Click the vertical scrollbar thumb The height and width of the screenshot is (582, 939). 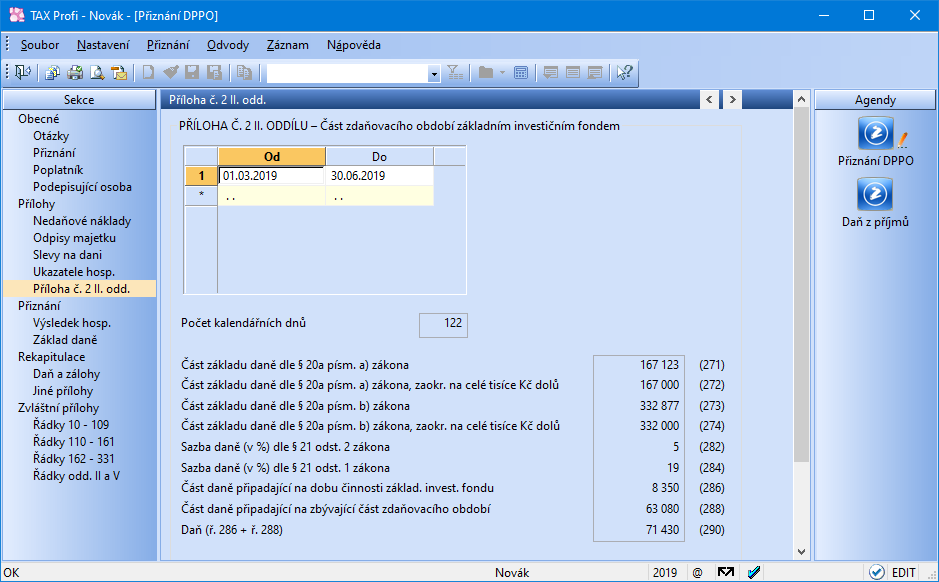[801, 284]
